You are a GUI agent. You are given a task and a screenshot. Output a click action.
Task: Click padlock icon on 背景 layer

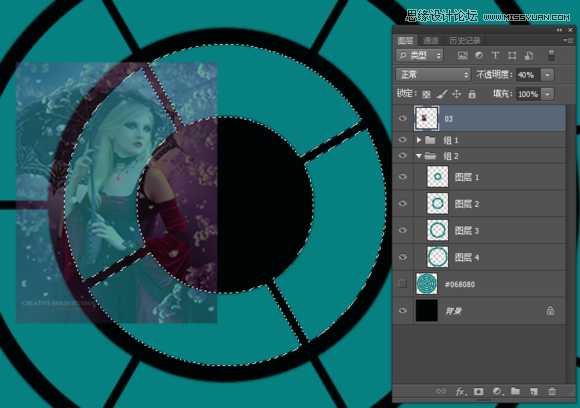tap(550, 311)
